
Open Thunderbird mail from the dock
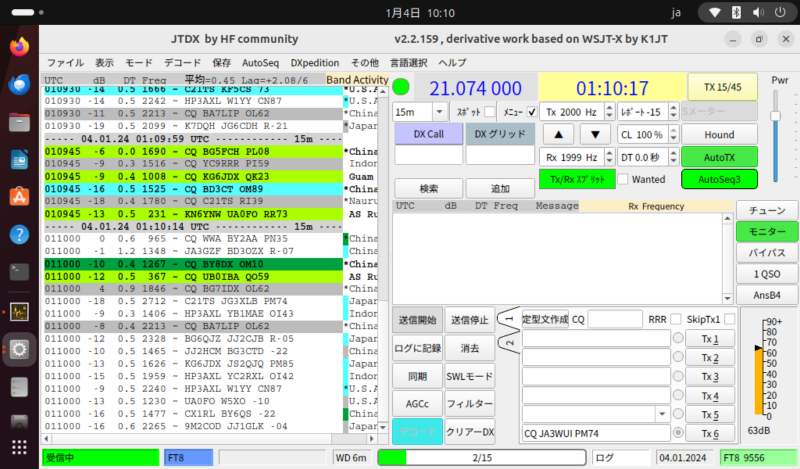tap(19, 85)
